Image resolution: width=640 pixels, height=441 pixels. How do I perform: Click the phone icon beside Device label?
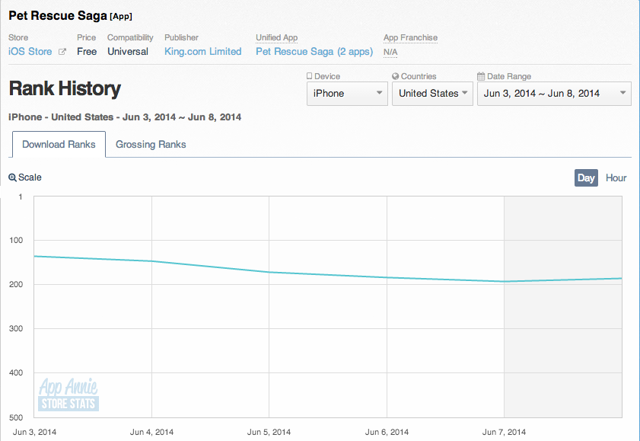[x=309, y=76]
